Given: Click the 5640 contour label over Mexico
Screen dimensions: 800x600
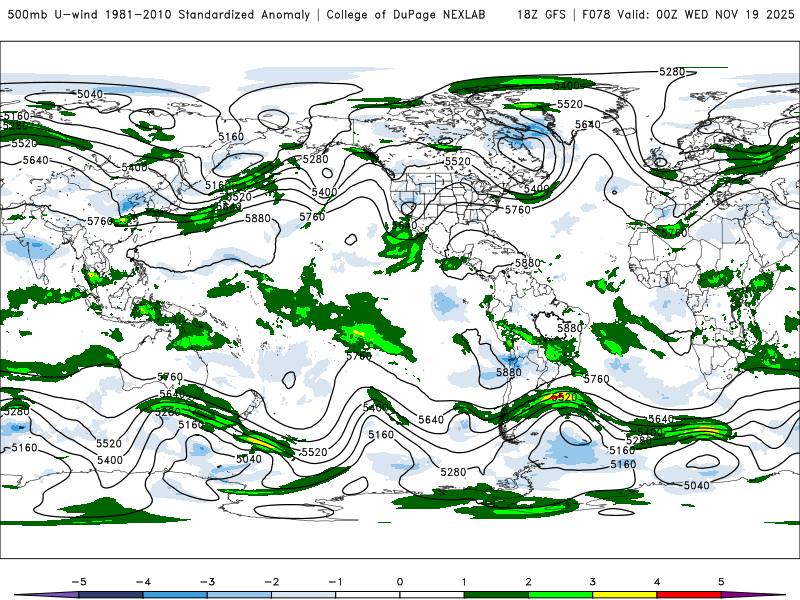Looking at the screenshot, I should (405, 225).
